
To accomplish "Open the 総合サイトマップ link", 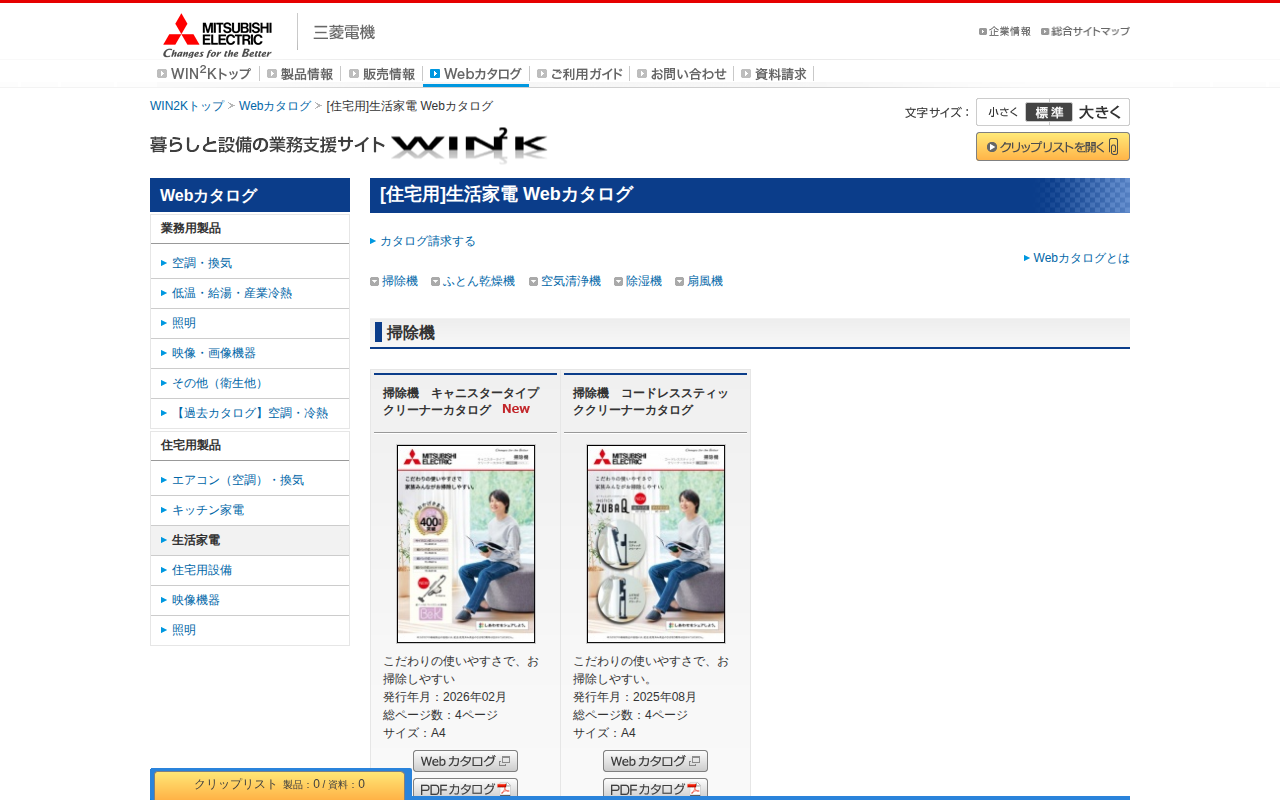I will coord(1085,31).
